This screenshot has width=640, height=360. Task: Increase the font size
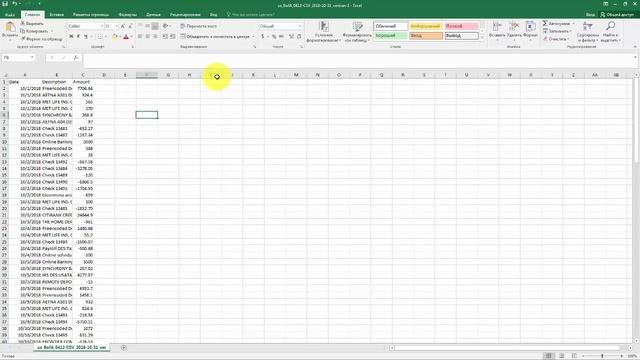pos(123,26)
